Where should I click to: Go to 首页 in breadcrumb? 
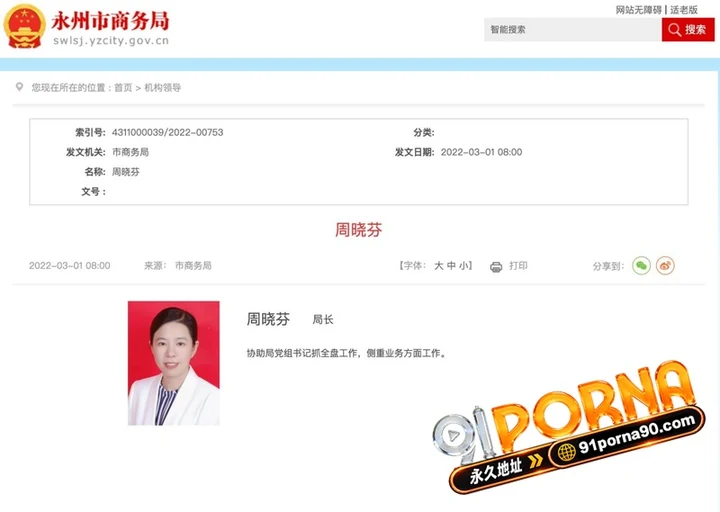pyautogui.click(x=123, y=88)
